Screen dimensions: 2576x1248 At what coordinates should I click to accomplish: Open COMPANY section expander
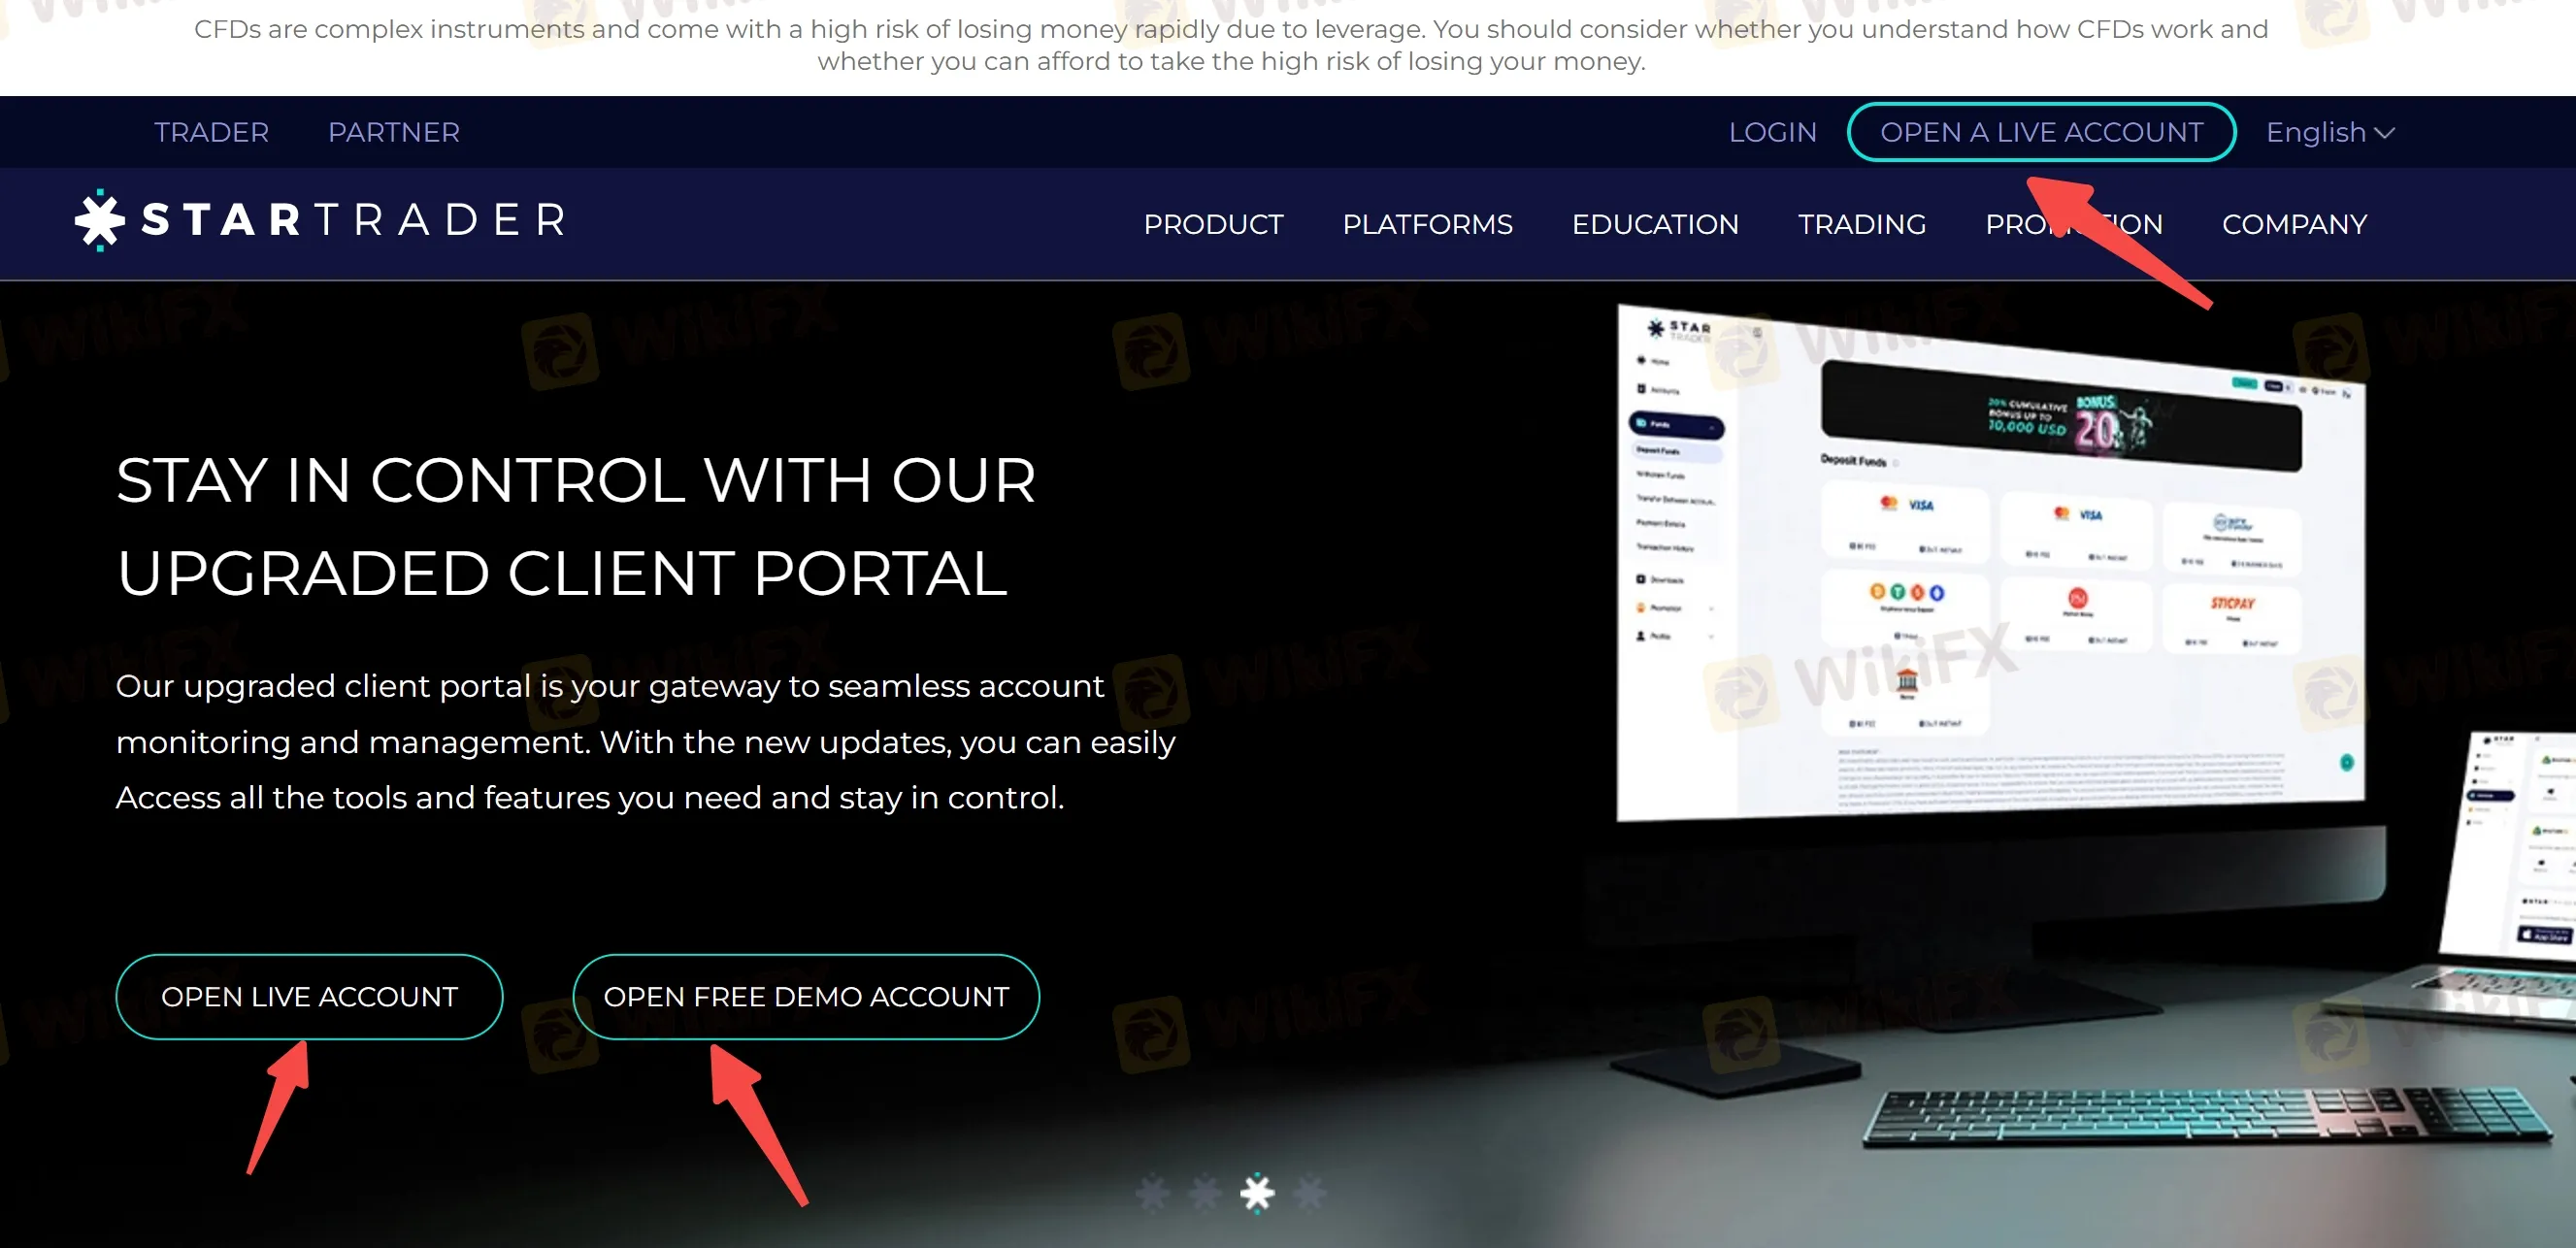click(2294, 225)
